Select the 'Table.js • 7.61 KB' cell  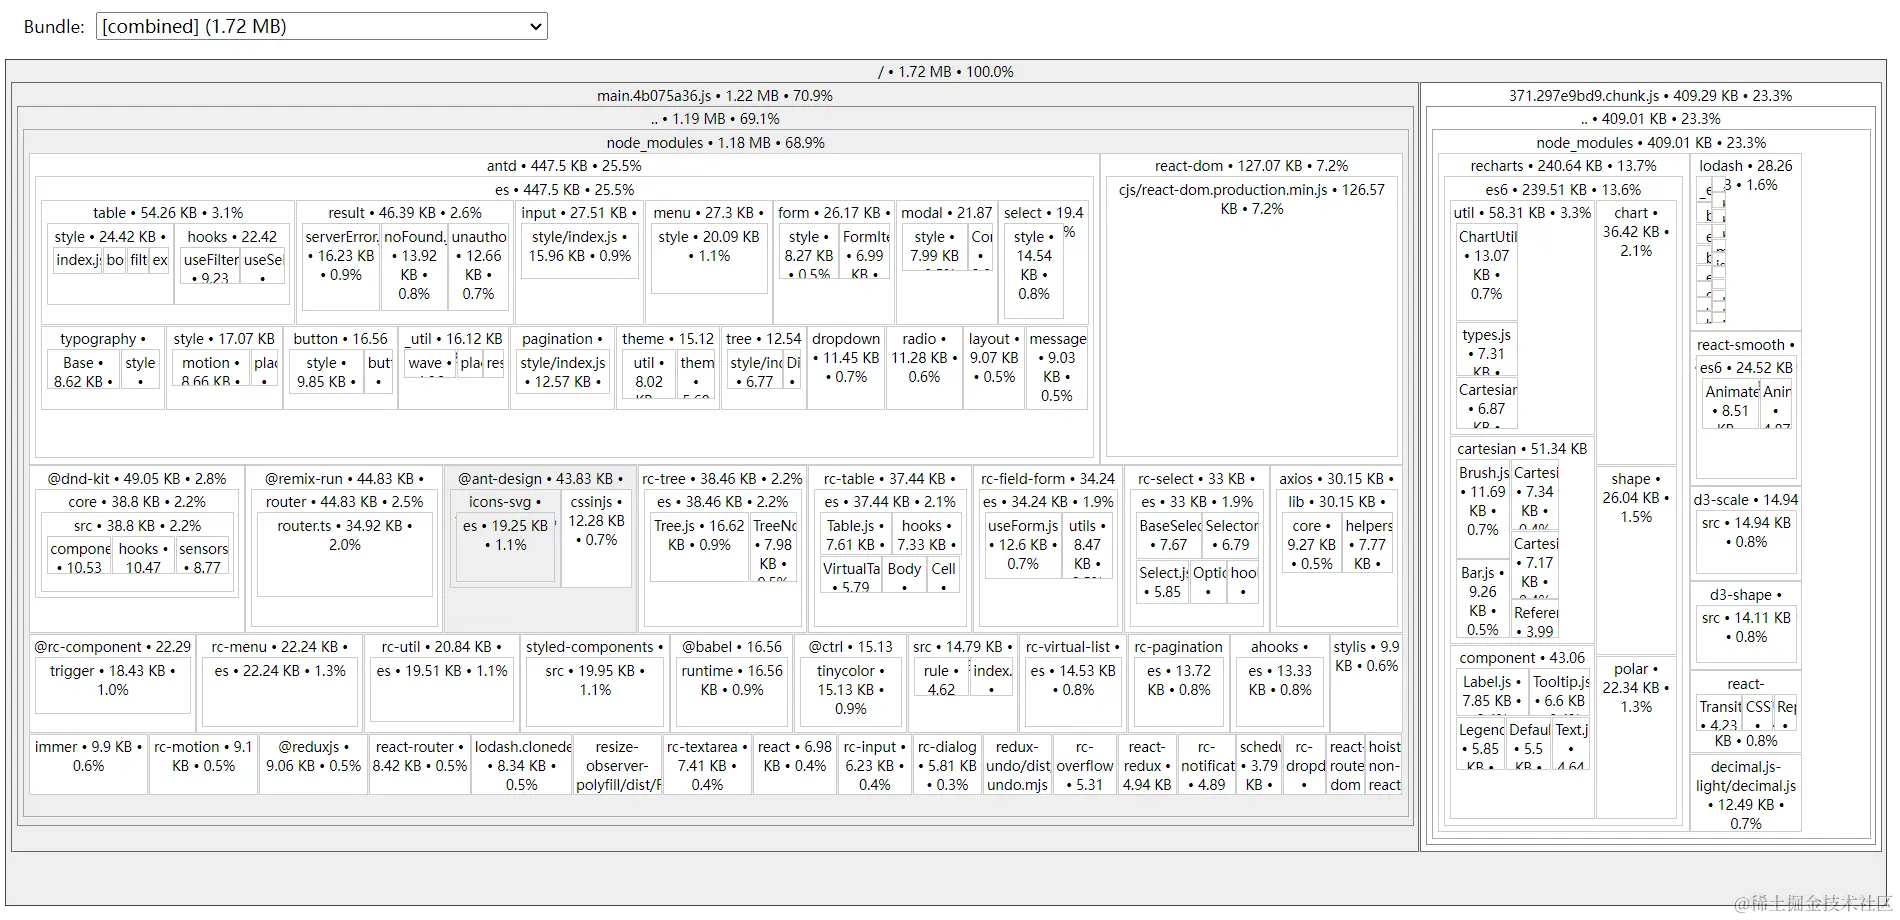point(856,535)
